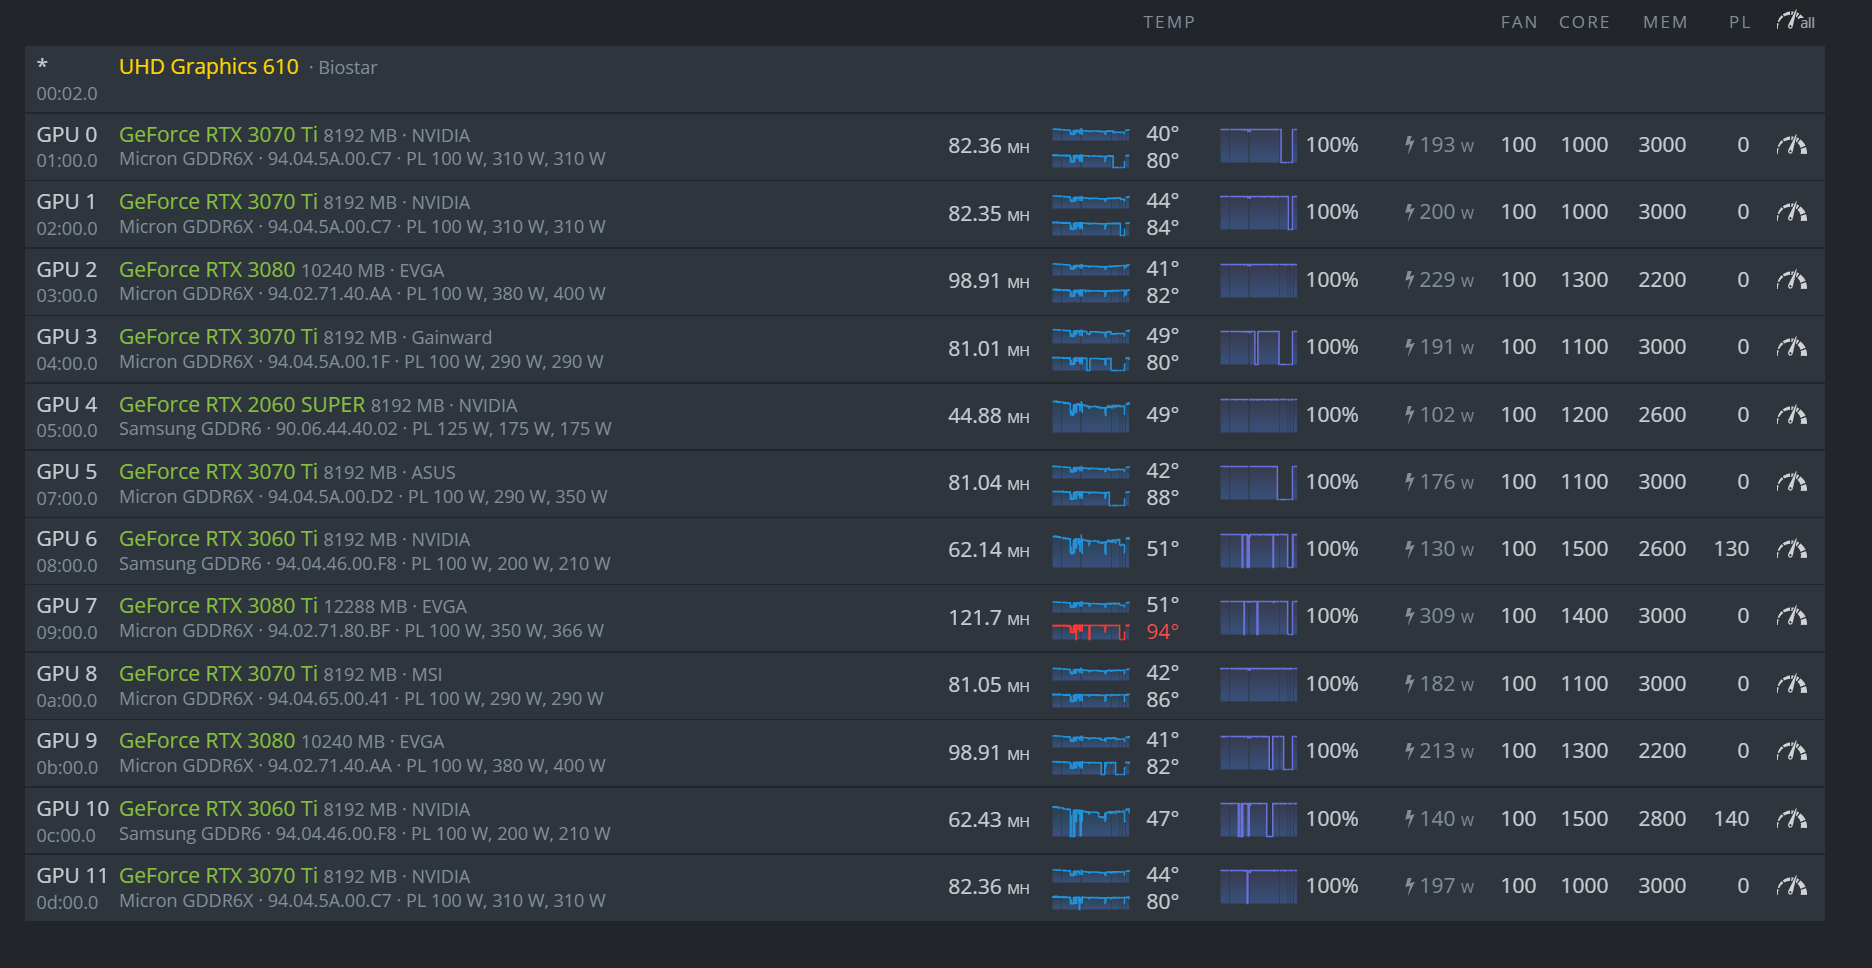This screenshot has width=1872, height=968.
Task: Open overclock settings icon for GPU 4
Action: pyautogui.click(x=1795, y=414)
